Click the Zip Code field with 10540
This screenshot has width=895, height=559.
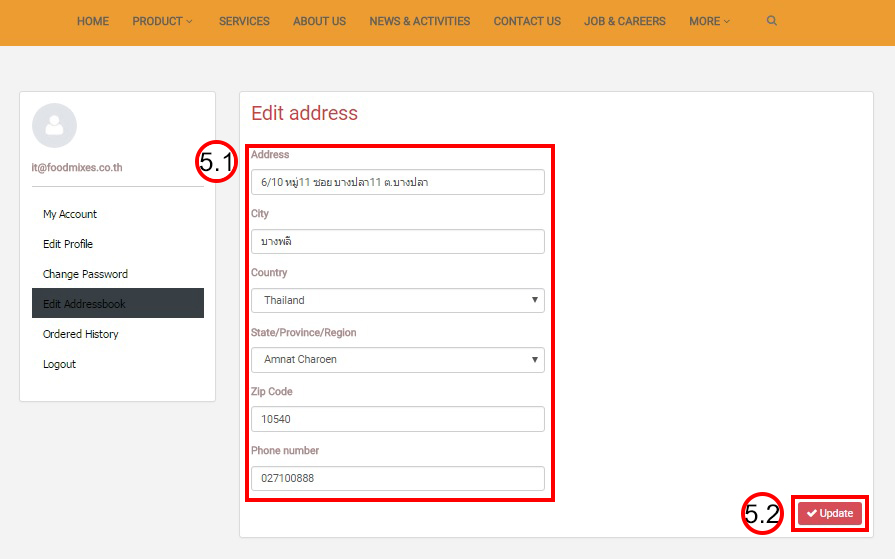398,419
